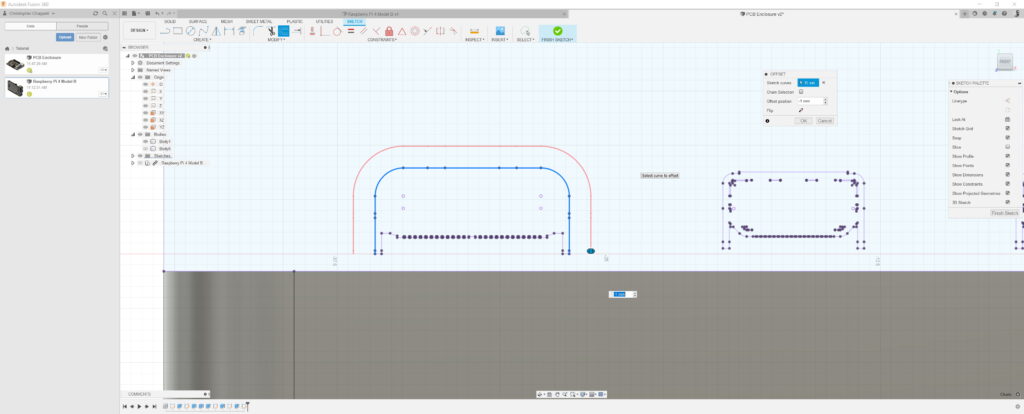Expand the Sketches folder in browser
1024x414 pixels.
(133, 156)
